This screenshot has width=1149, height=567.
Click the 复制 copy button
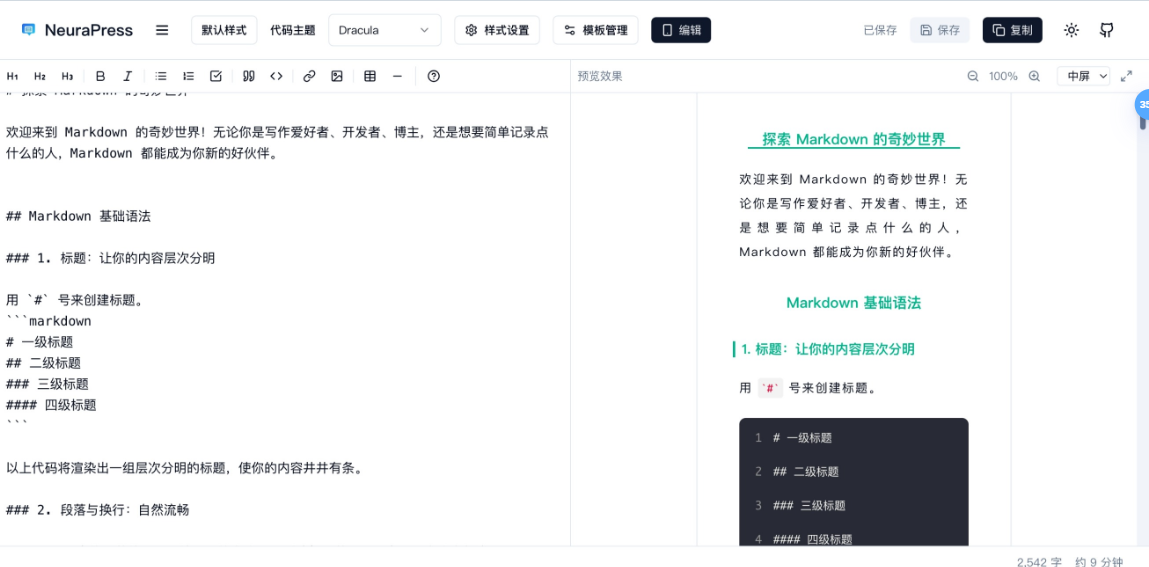1012,30
